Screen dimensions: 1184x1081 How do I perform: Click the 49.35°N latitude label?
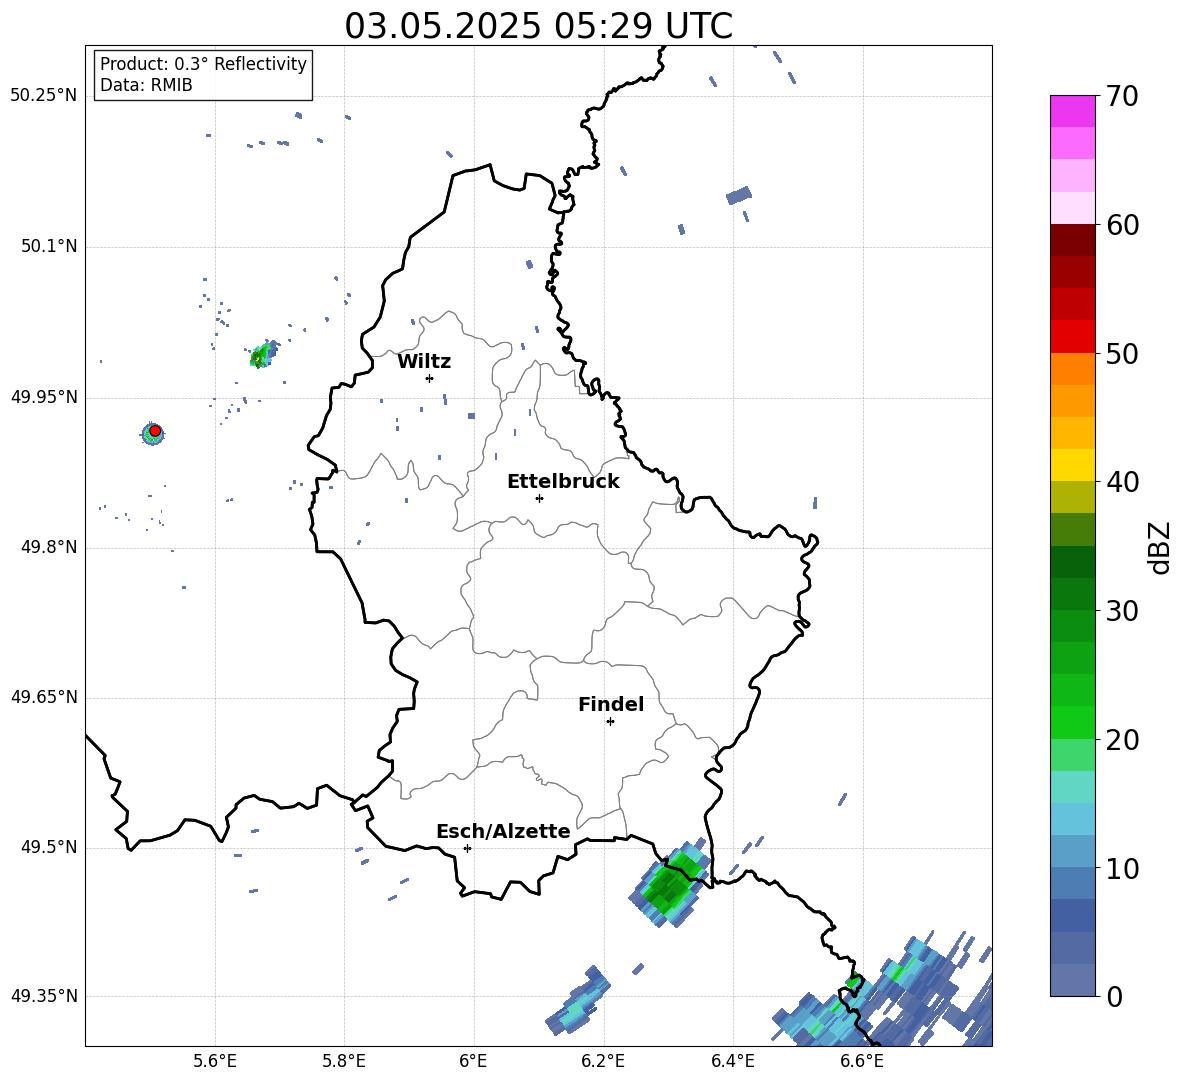tap(44, 996)
